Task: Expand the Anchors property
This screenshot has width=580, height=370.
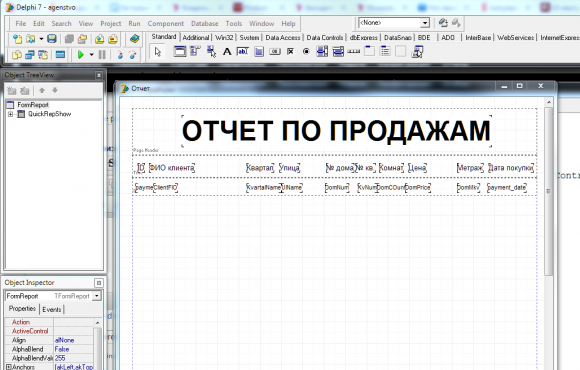Action: pos(9,367)
